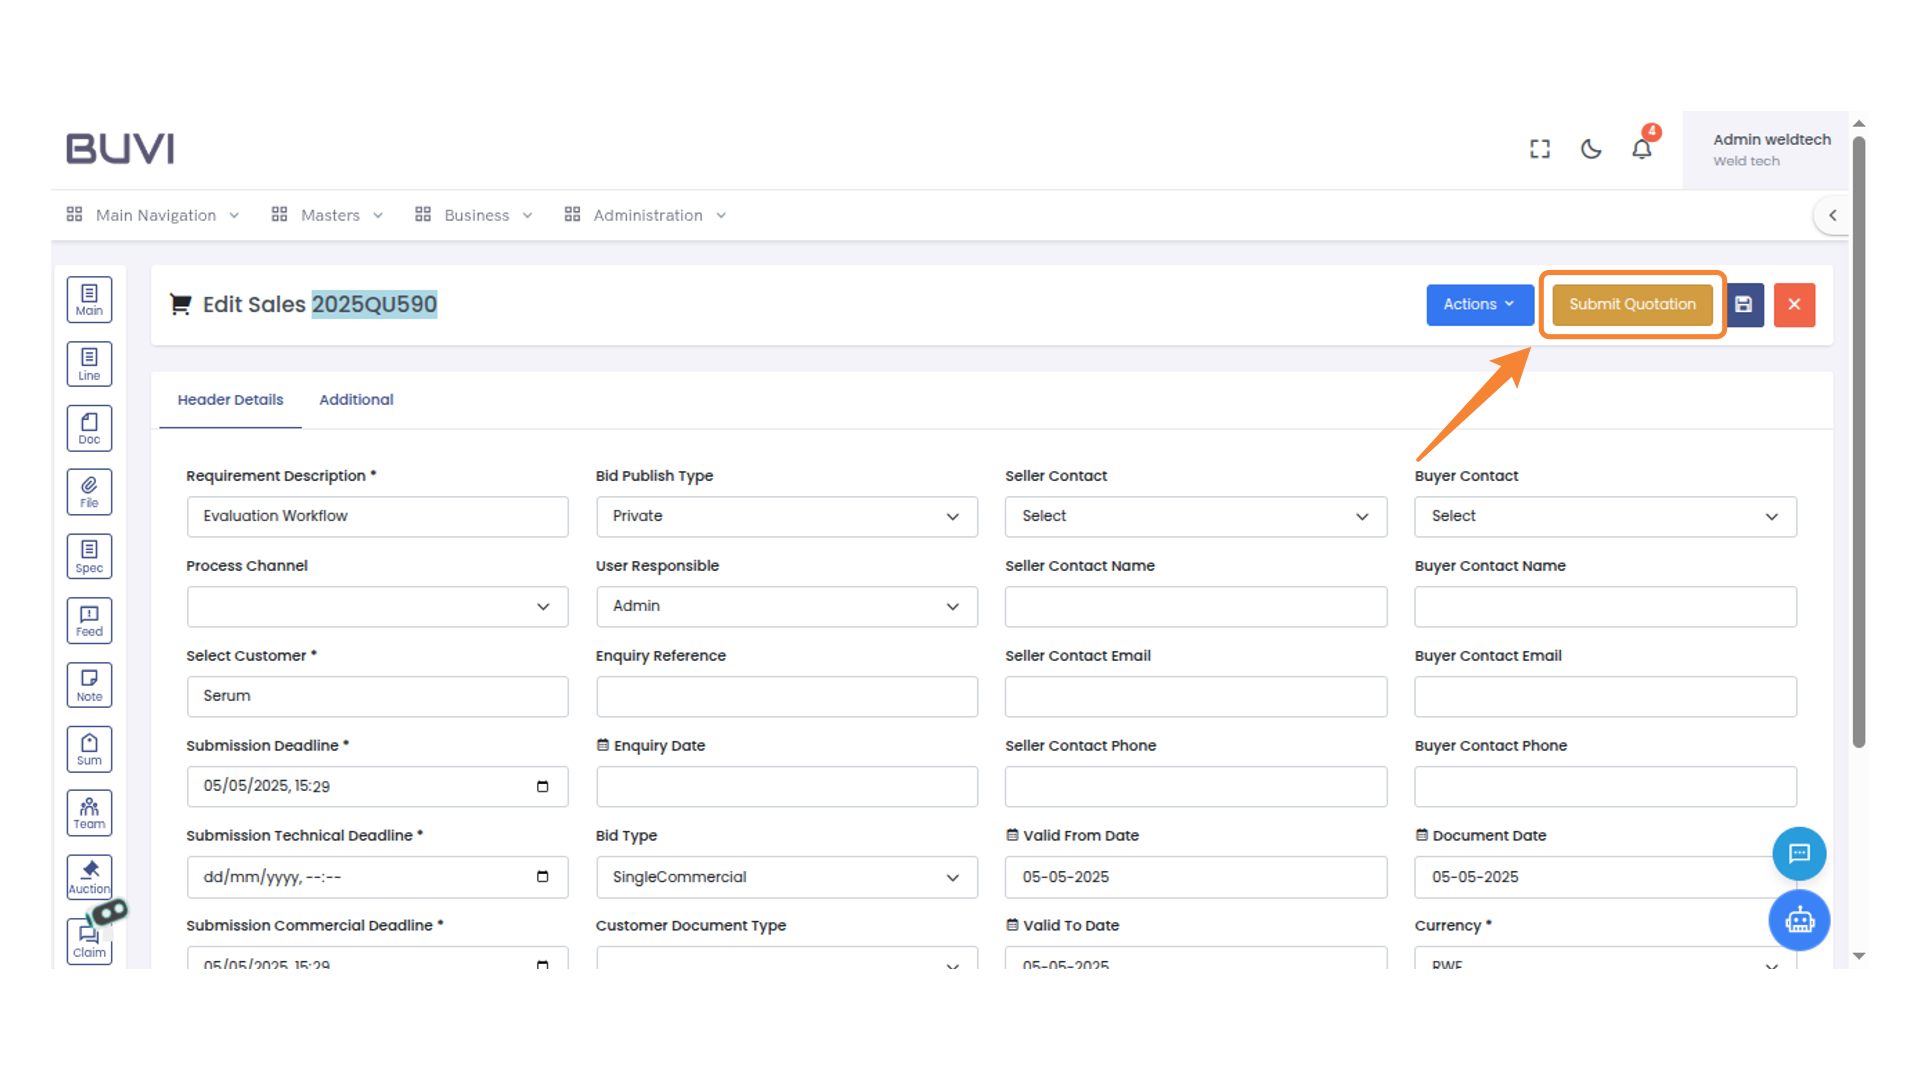The height and width of the screenshot is (1080, 1920).
Task: Select the Feed icon in the sidebar
Action: [x=89, y=620]
